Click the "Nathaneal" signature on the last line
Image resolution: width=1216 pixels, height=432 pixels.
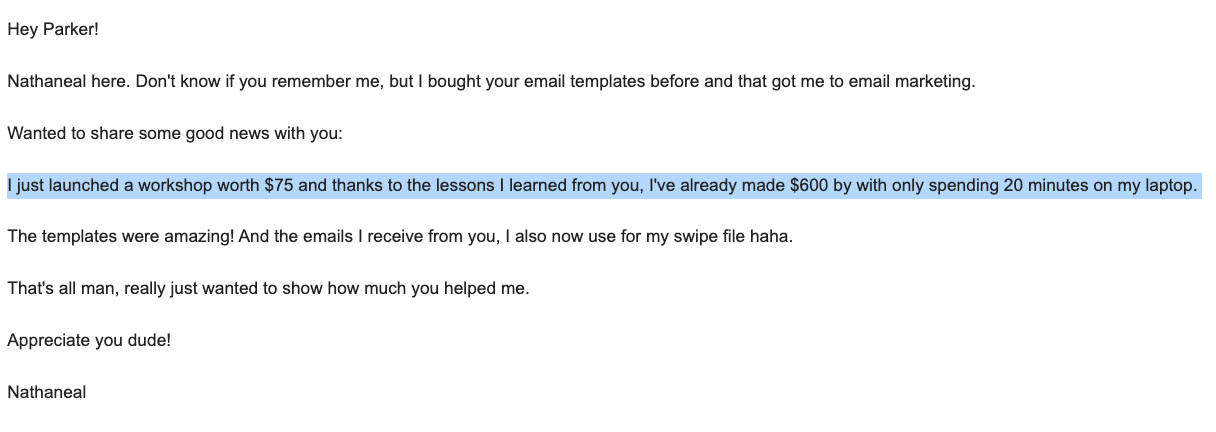coord(46,393)
